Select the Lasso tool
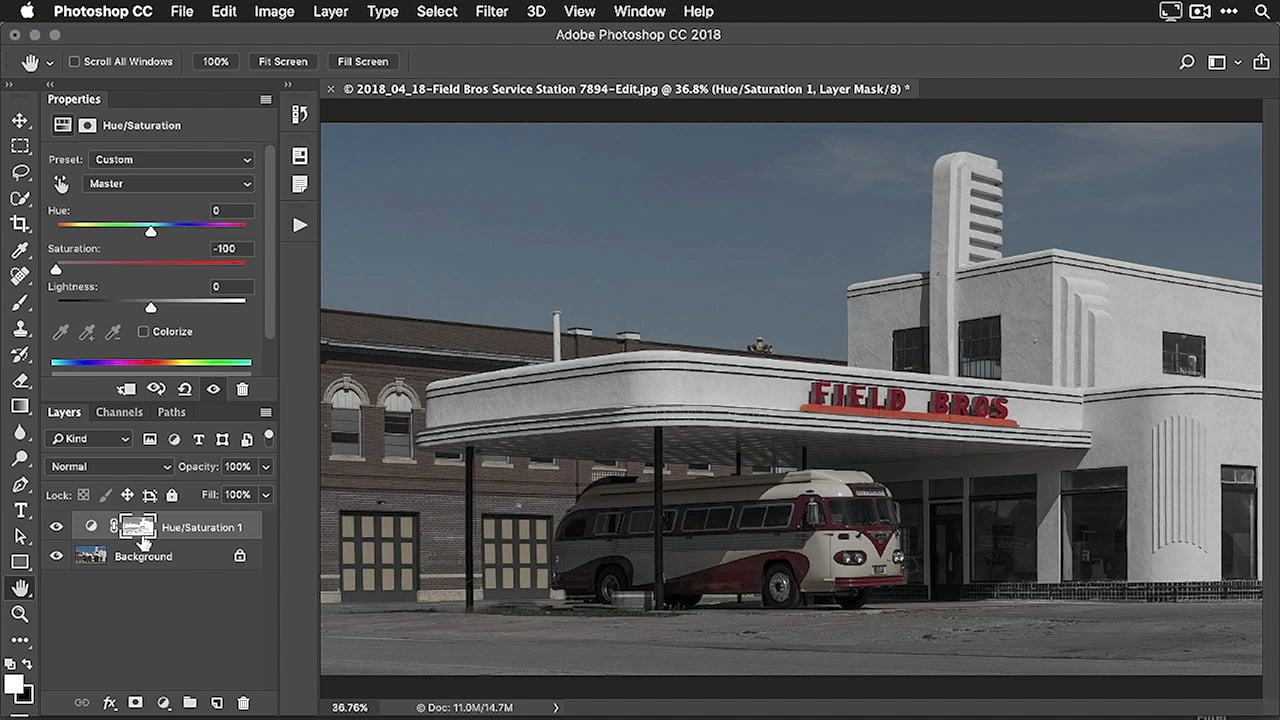The image size is (1280, 720). [x=20, y=172]
